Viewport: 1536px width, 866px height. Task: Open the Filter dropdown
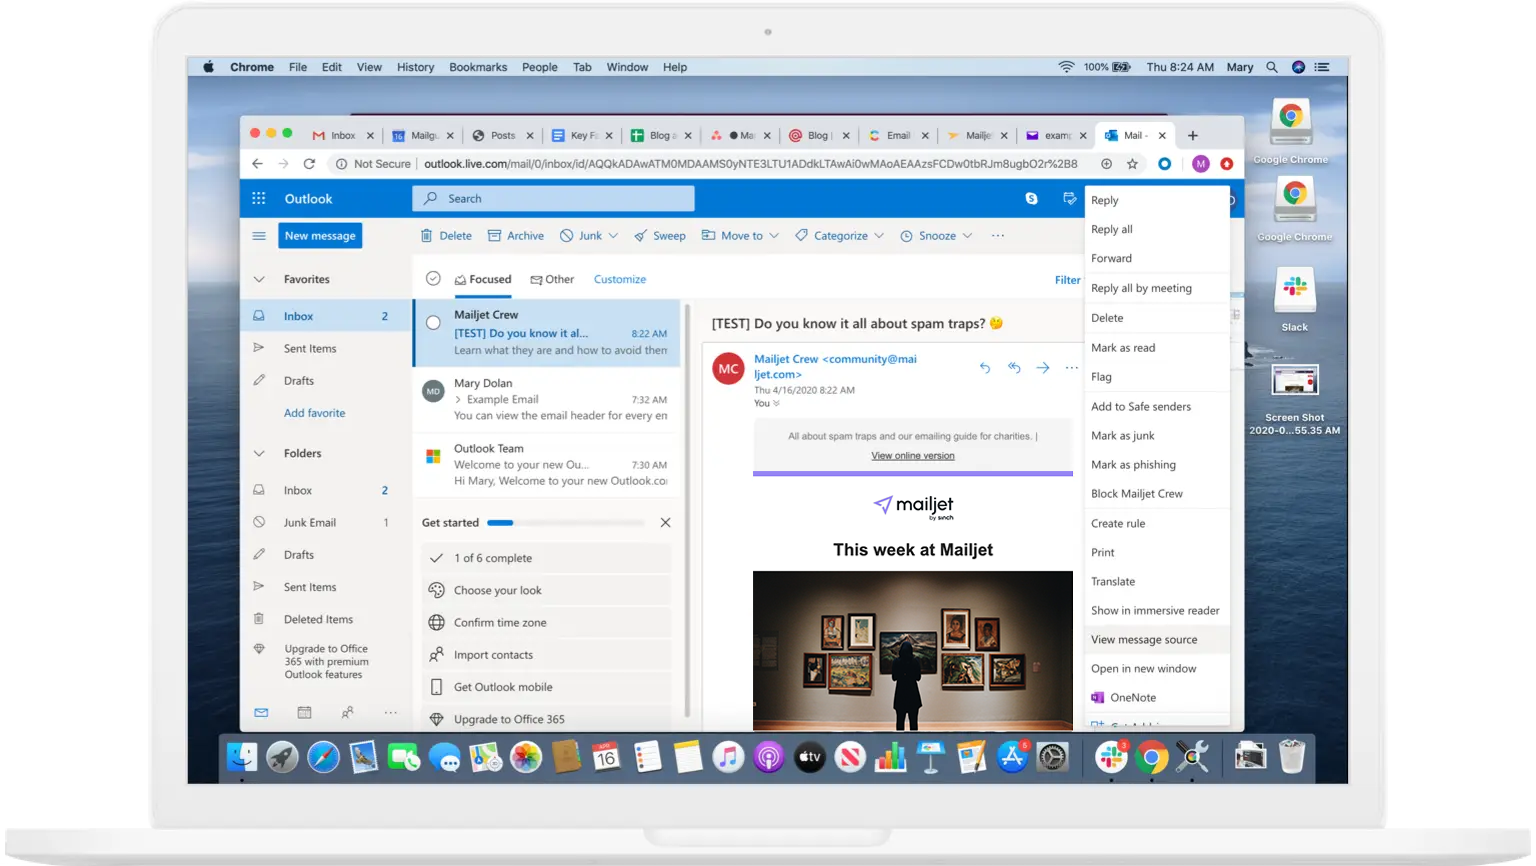1067,280
